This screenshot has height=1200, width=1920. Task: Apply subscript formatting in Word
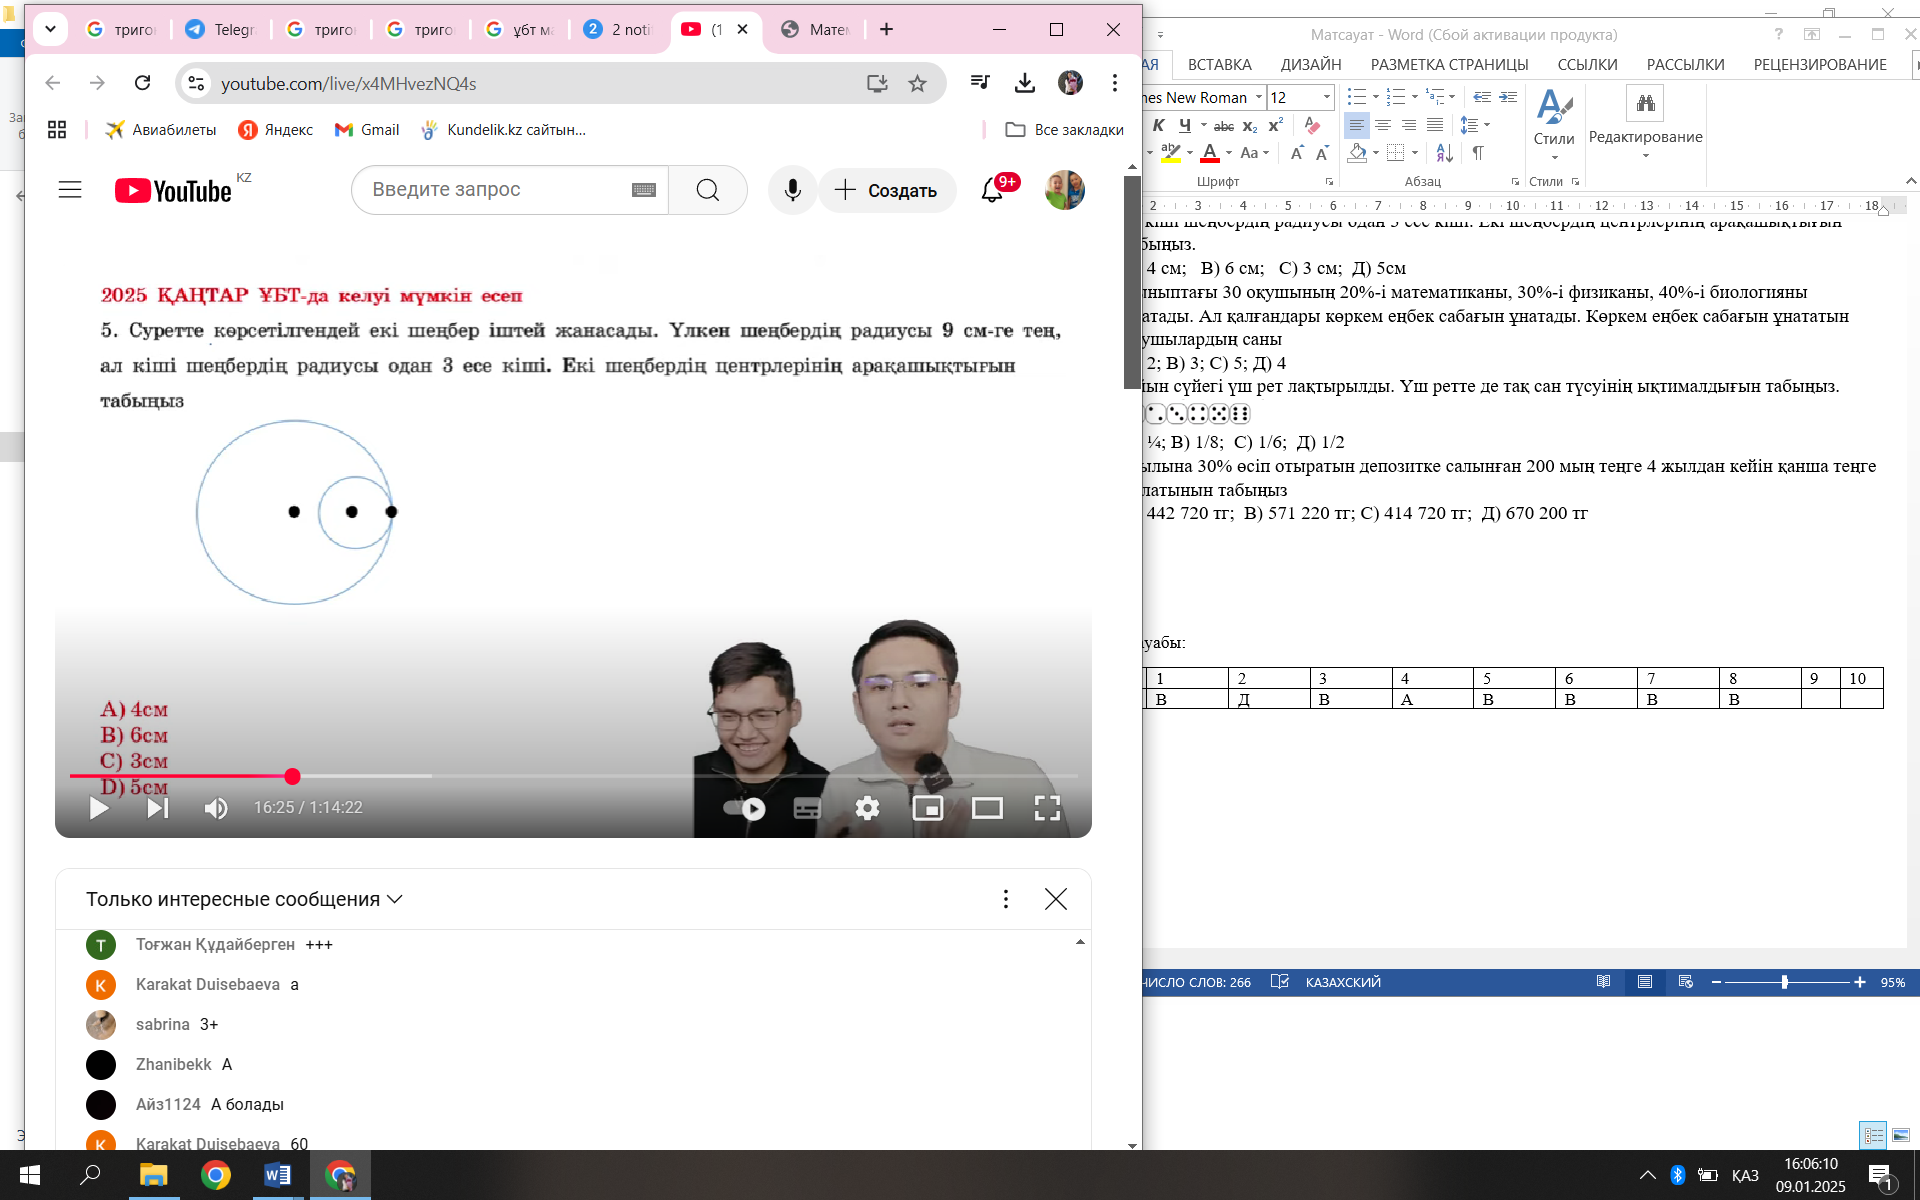click(1250, 126)
